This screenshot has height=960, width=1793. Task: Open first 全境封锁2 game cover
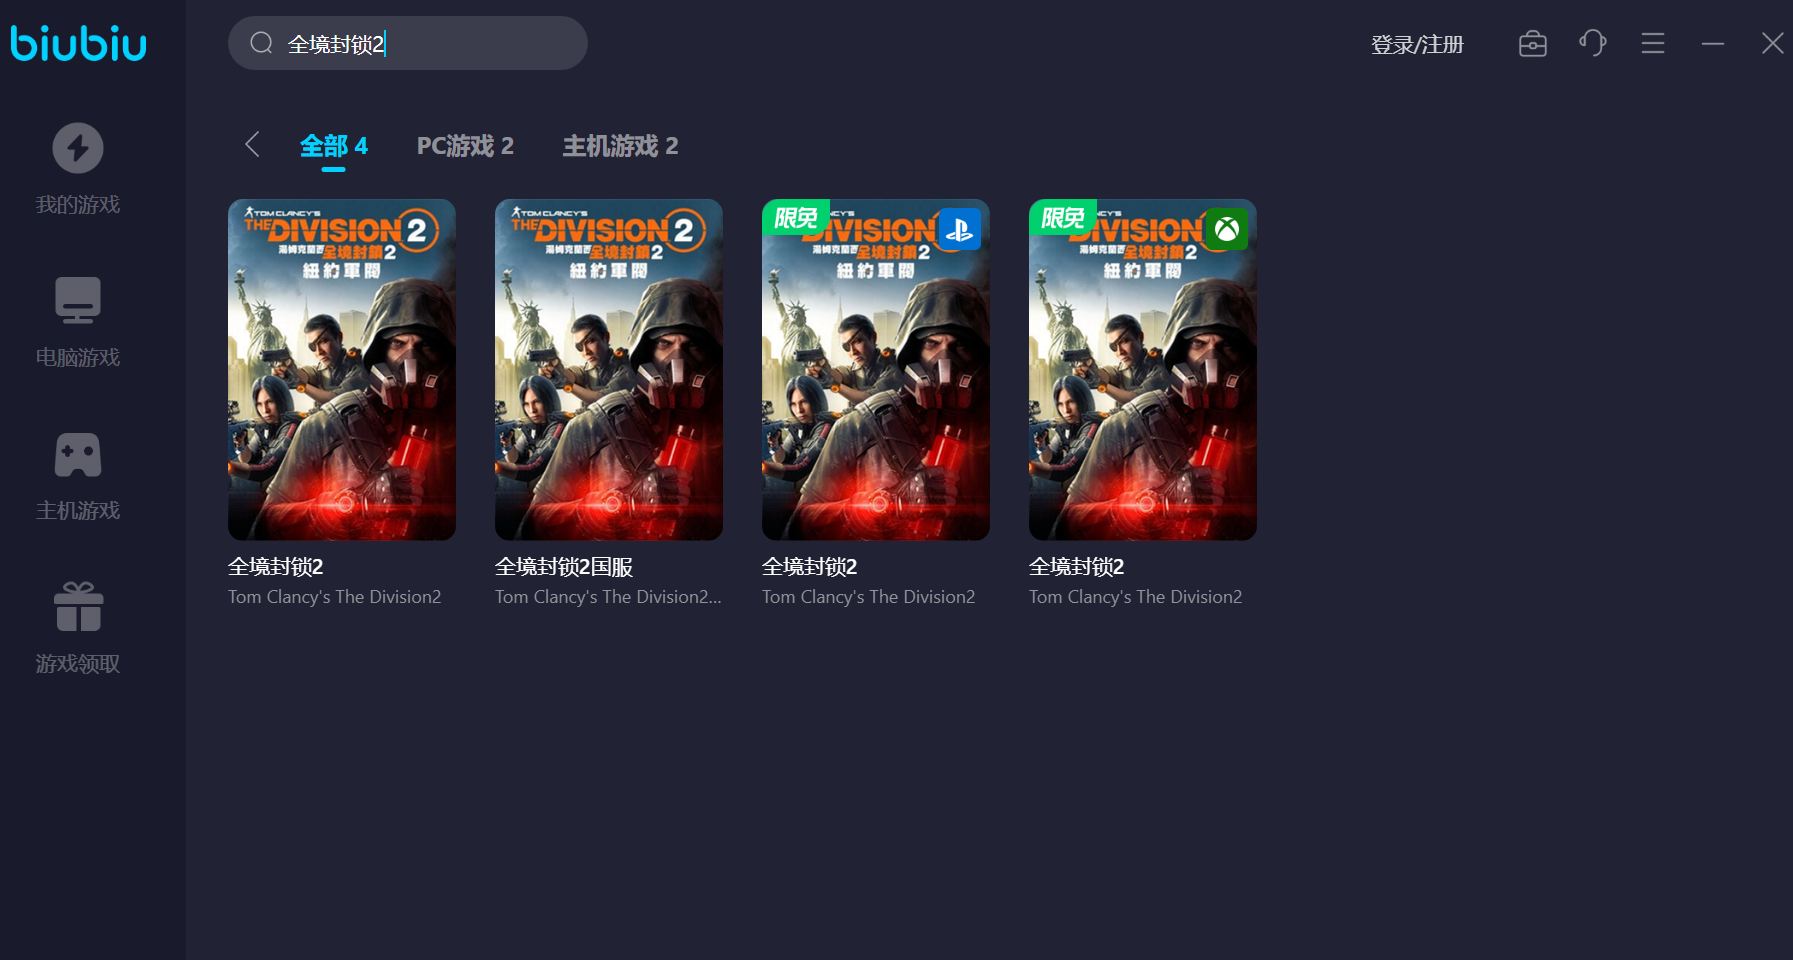click(x=342, y=370)
